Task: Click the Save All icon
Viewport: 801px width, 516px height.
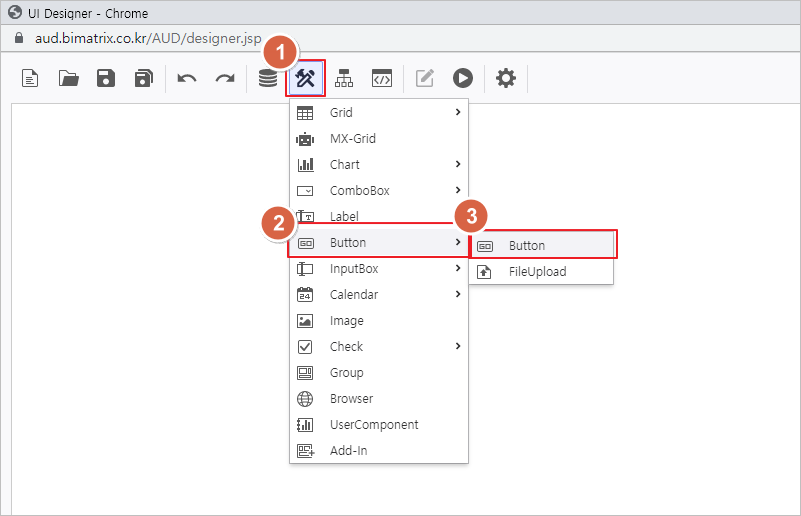Action: [x=144, y=78]
